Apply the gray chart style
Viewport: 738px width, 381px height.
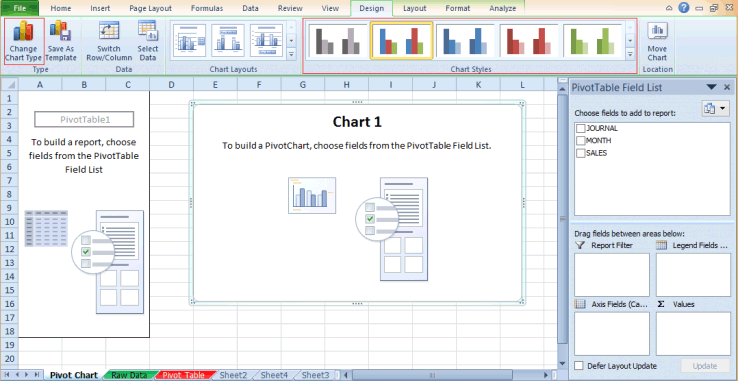[338, 41]
